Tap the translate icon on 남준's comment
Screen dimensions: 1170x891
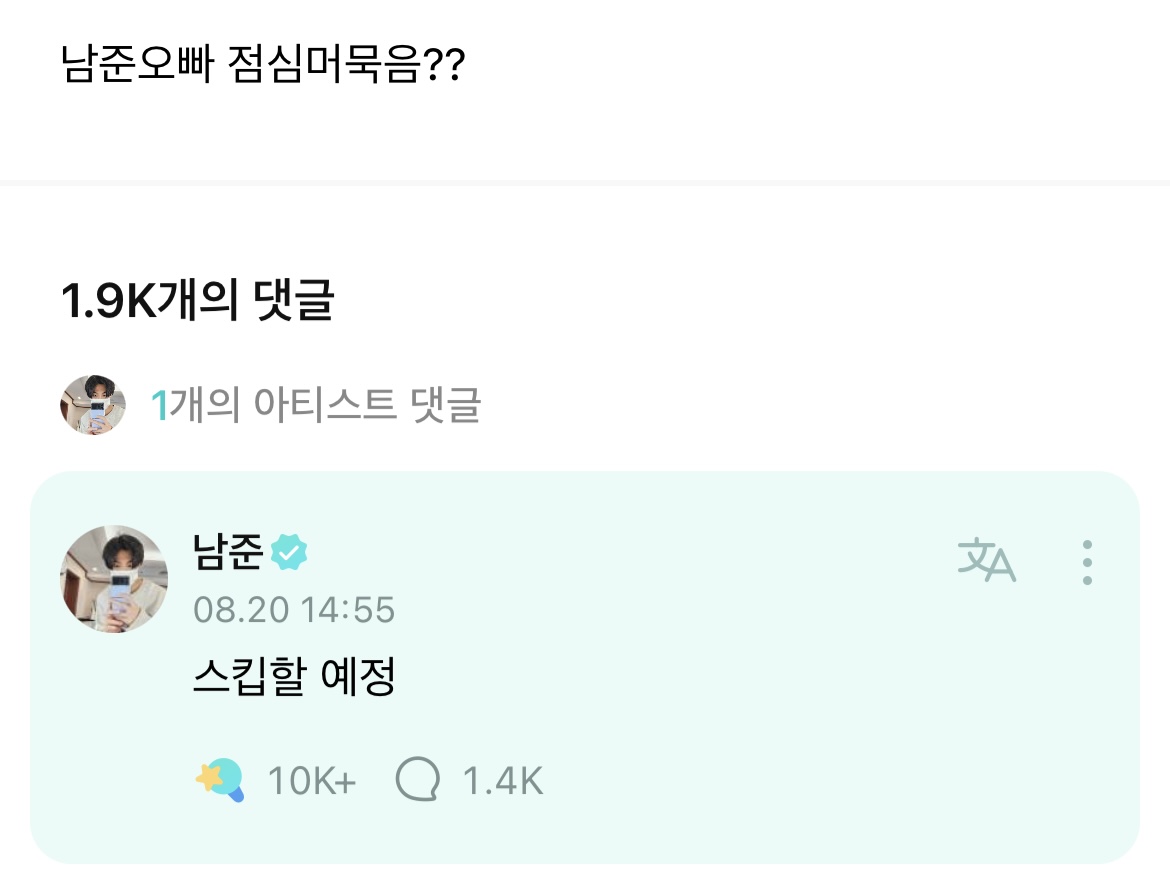tap(986, 561)
